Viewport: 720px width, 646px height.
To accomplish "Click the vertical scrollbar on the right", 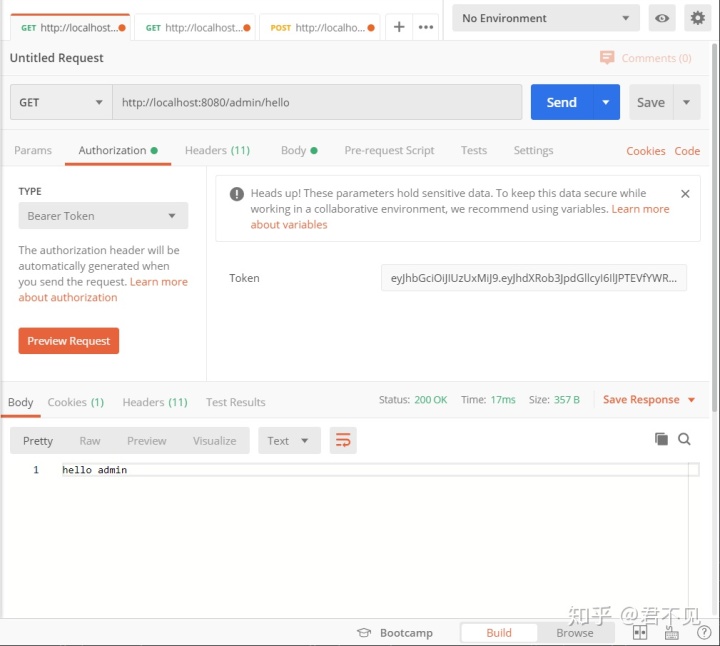I will (715, 227).
